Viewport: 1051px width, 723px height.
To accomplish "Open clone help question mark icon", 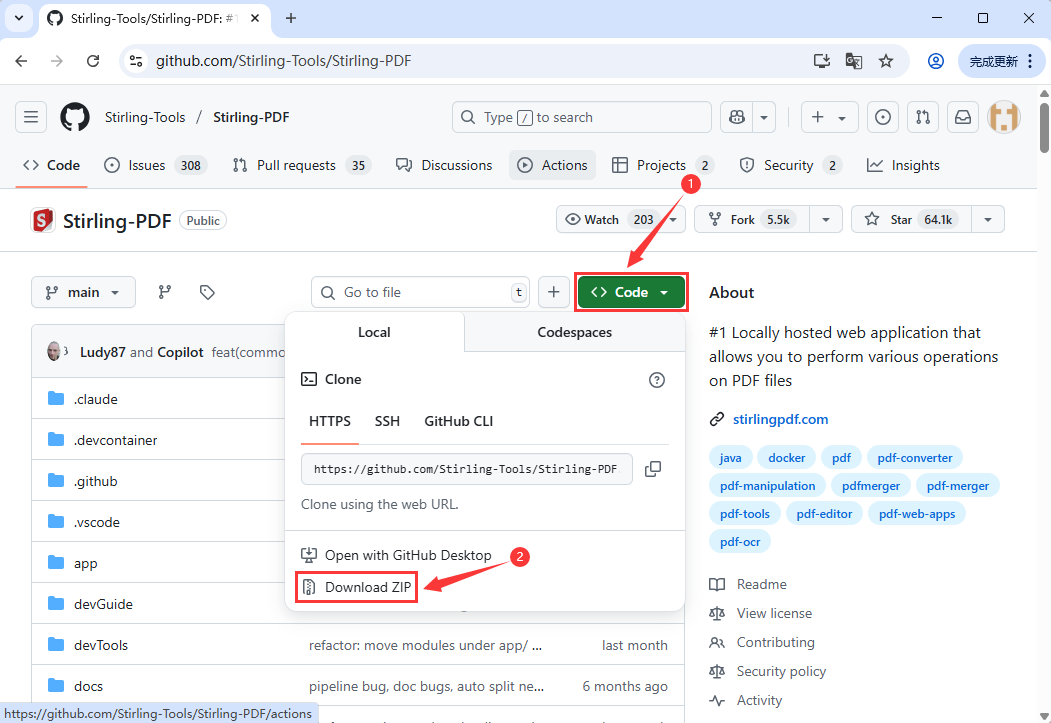I will point(657,380).
